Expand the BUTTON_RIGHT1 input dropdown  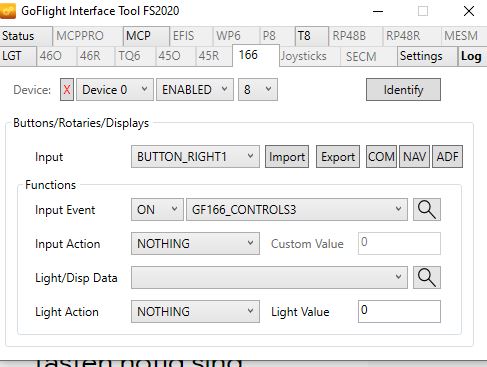coord(195,156)
